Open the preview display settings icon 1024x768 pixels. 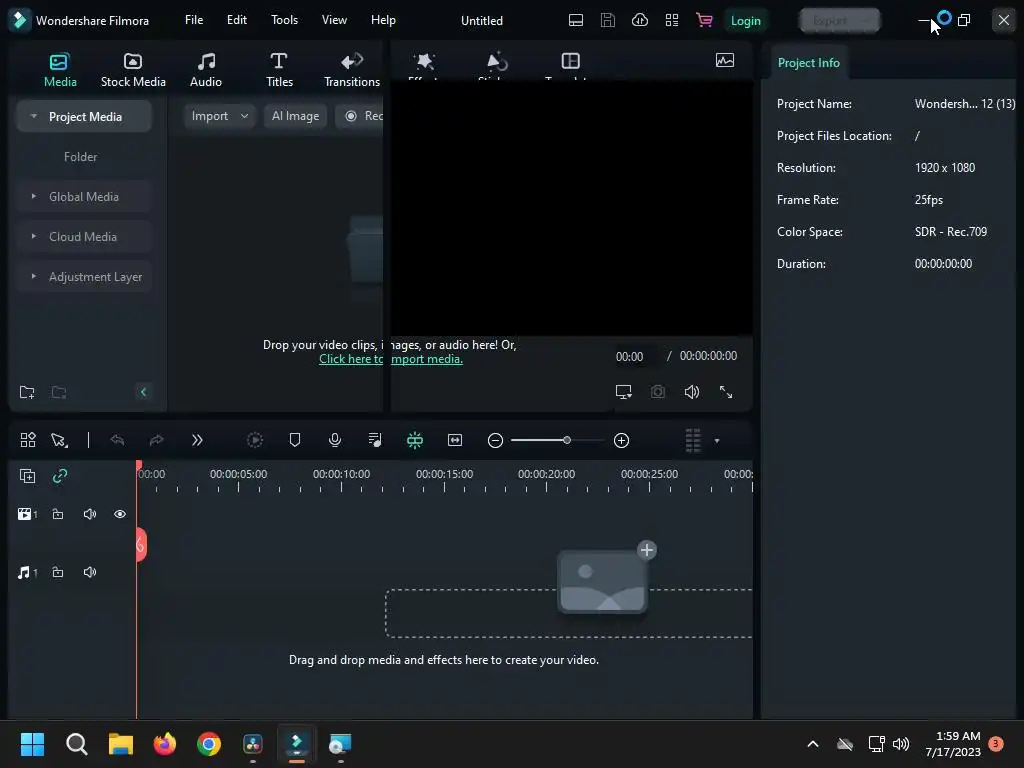pos(624,392)
